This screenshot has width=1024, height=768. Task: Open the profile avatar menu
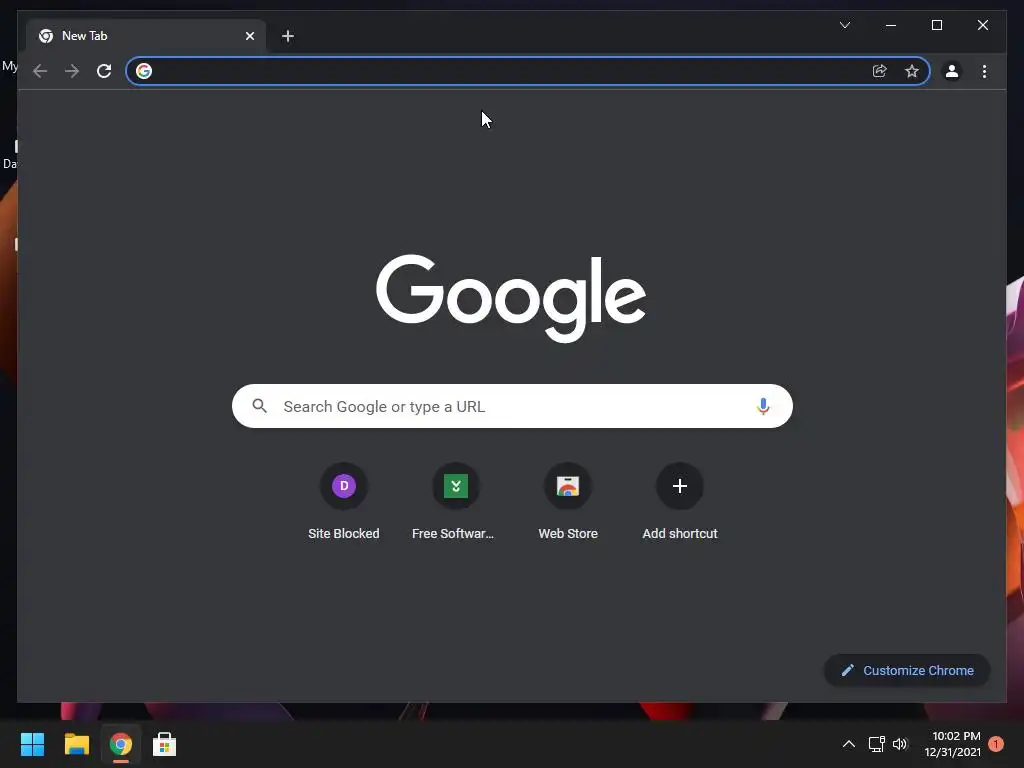click(x=952, y=71)
